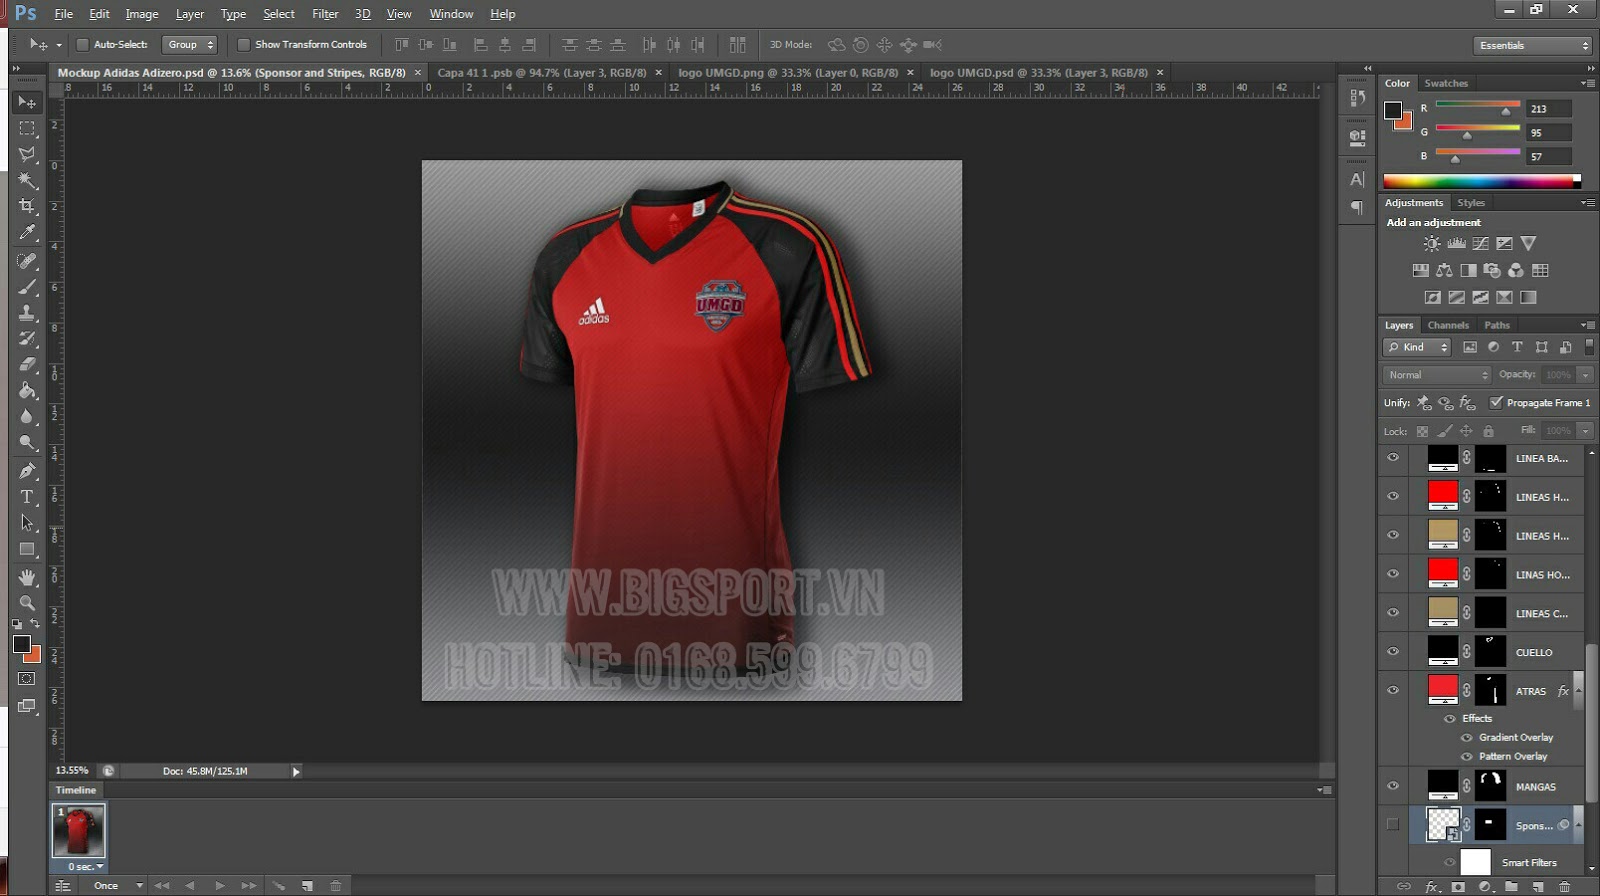Filter layers by type layers icon
This screenshot has height=896, width=1600.
1517,347
